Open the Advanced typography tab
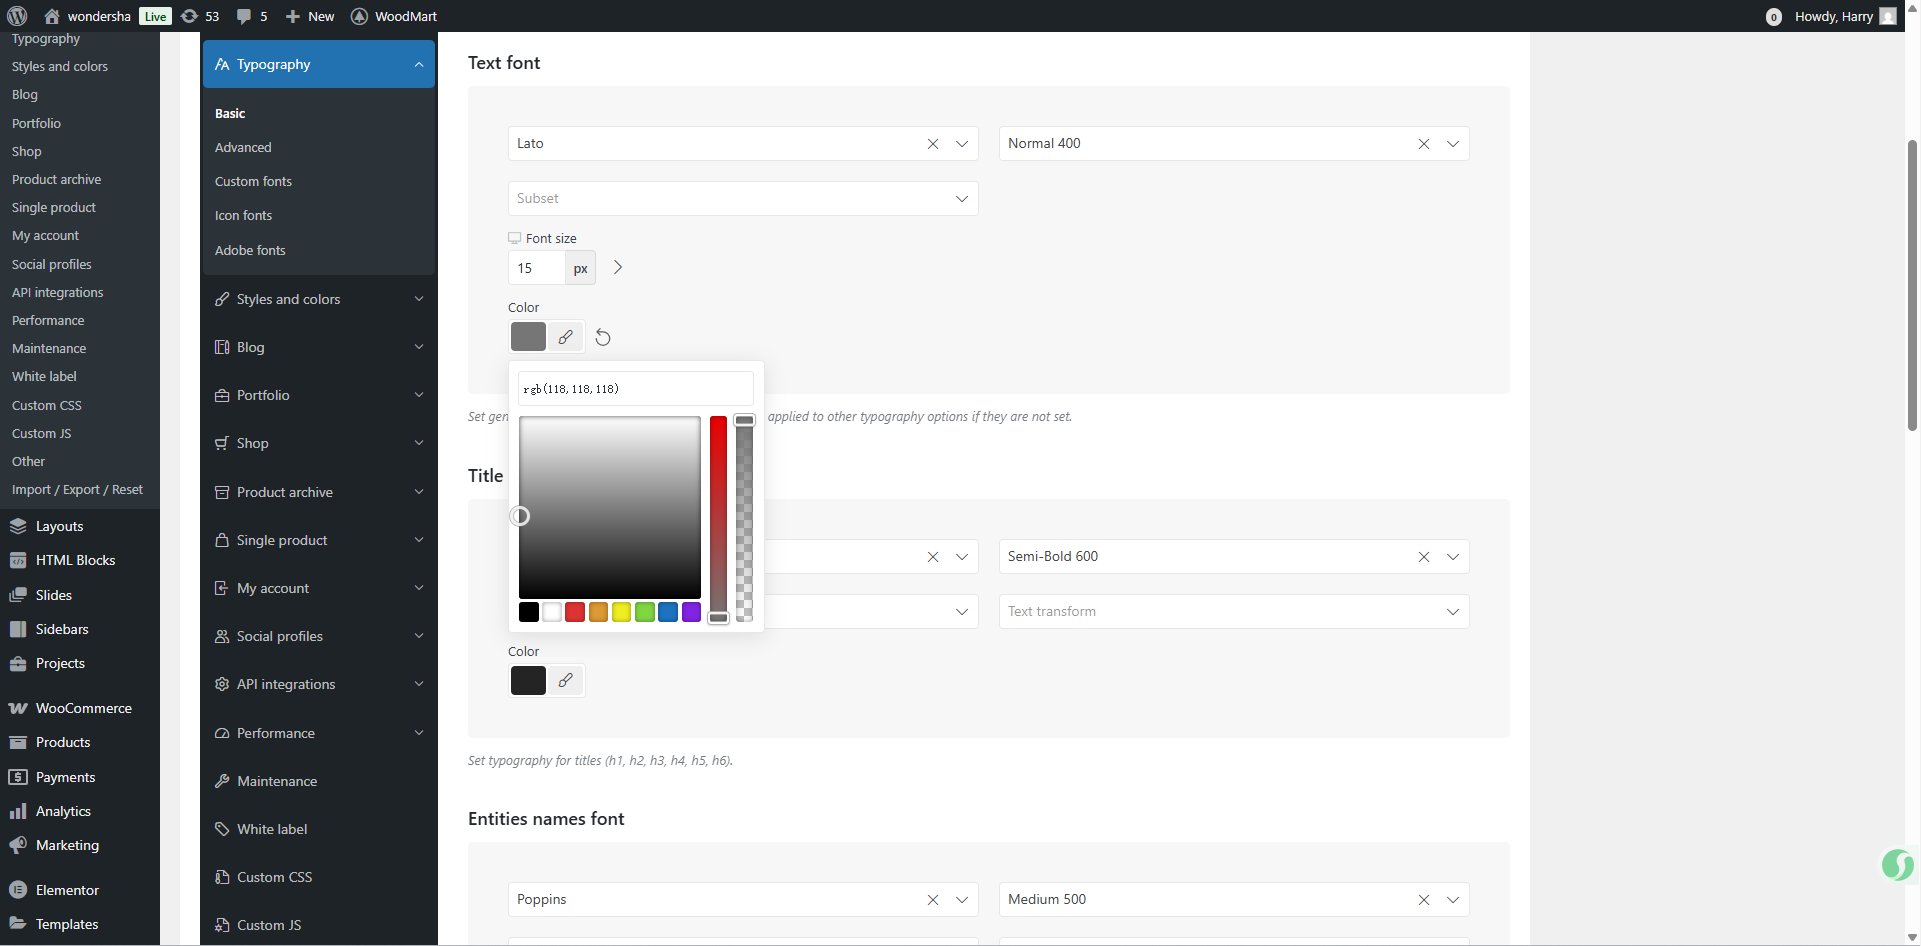This screenshot has height=946, width=1921. [x=243, y=148]
